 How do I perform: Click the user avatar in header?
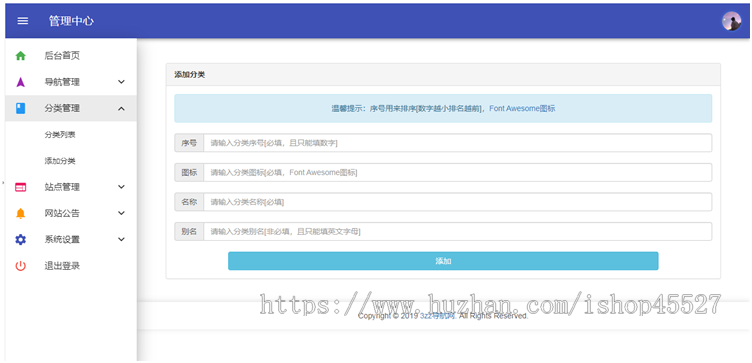(731, 21)
